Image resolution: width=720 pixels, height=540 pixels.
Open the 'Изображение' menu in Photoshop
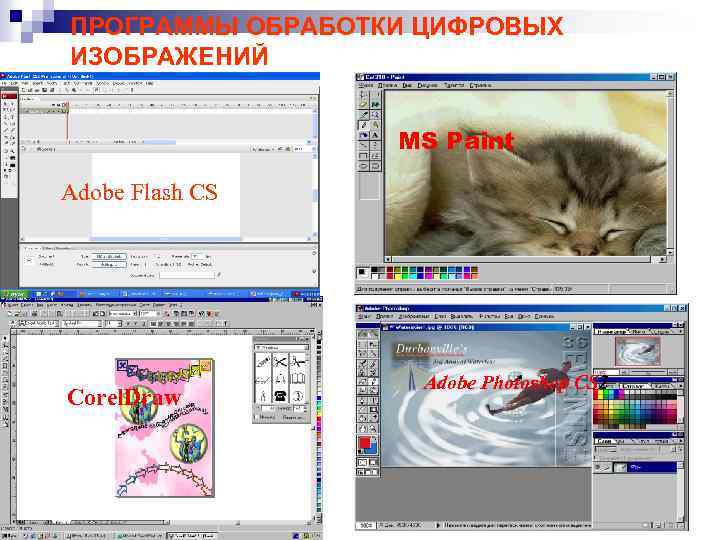click(413, 316)
